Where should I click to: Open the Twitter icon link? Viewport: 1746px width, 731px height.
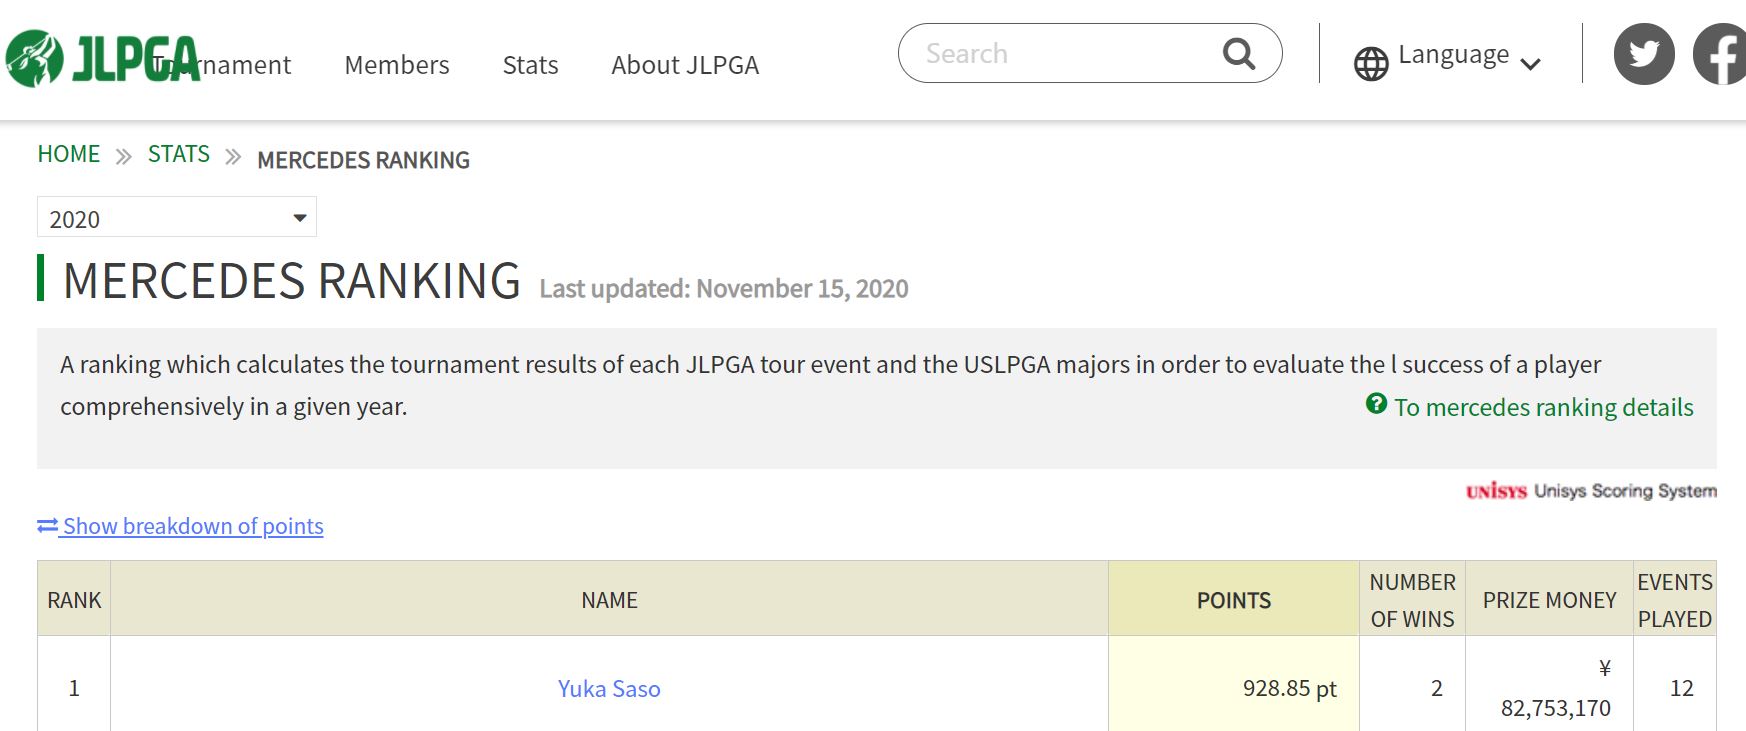1644,54
